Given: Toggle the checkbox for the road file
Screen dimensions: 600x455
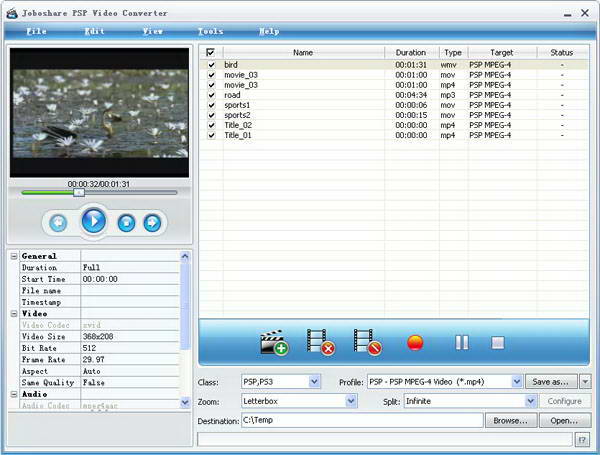Looking at the screenshot, I should point(211,94).
